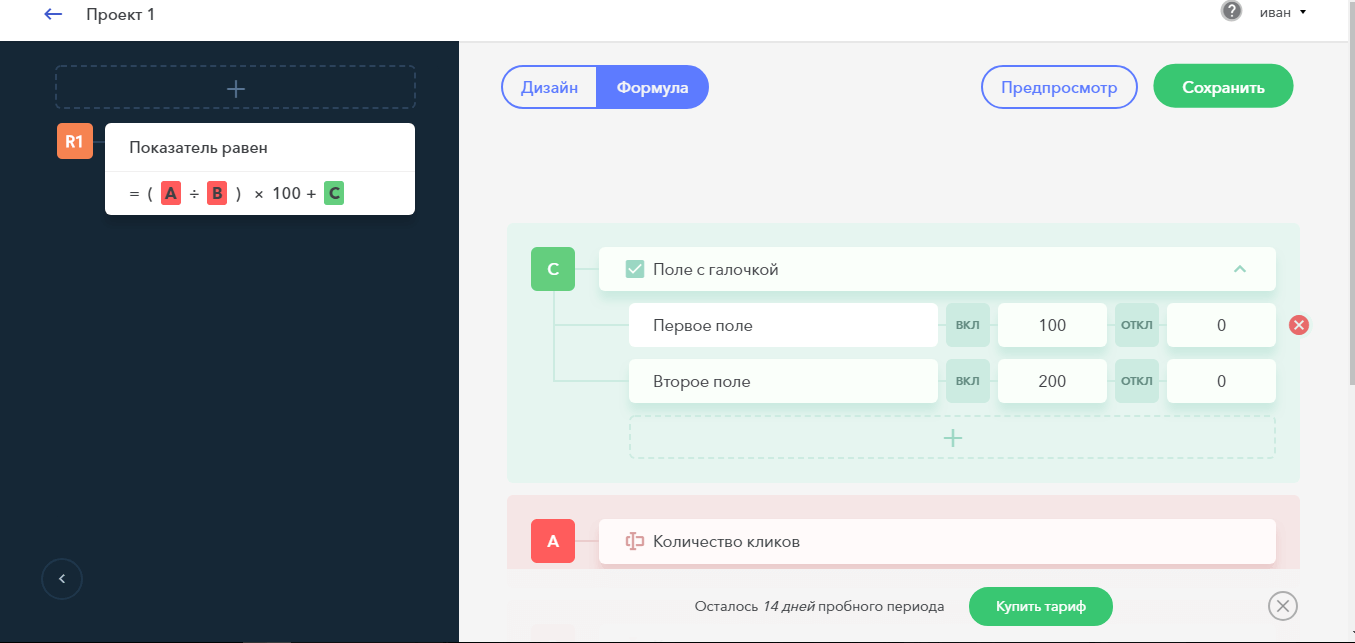The width and height of the screenshot is (1355, 643).
Task: Click the green C variable badge
Action: [x=553, y=269]
